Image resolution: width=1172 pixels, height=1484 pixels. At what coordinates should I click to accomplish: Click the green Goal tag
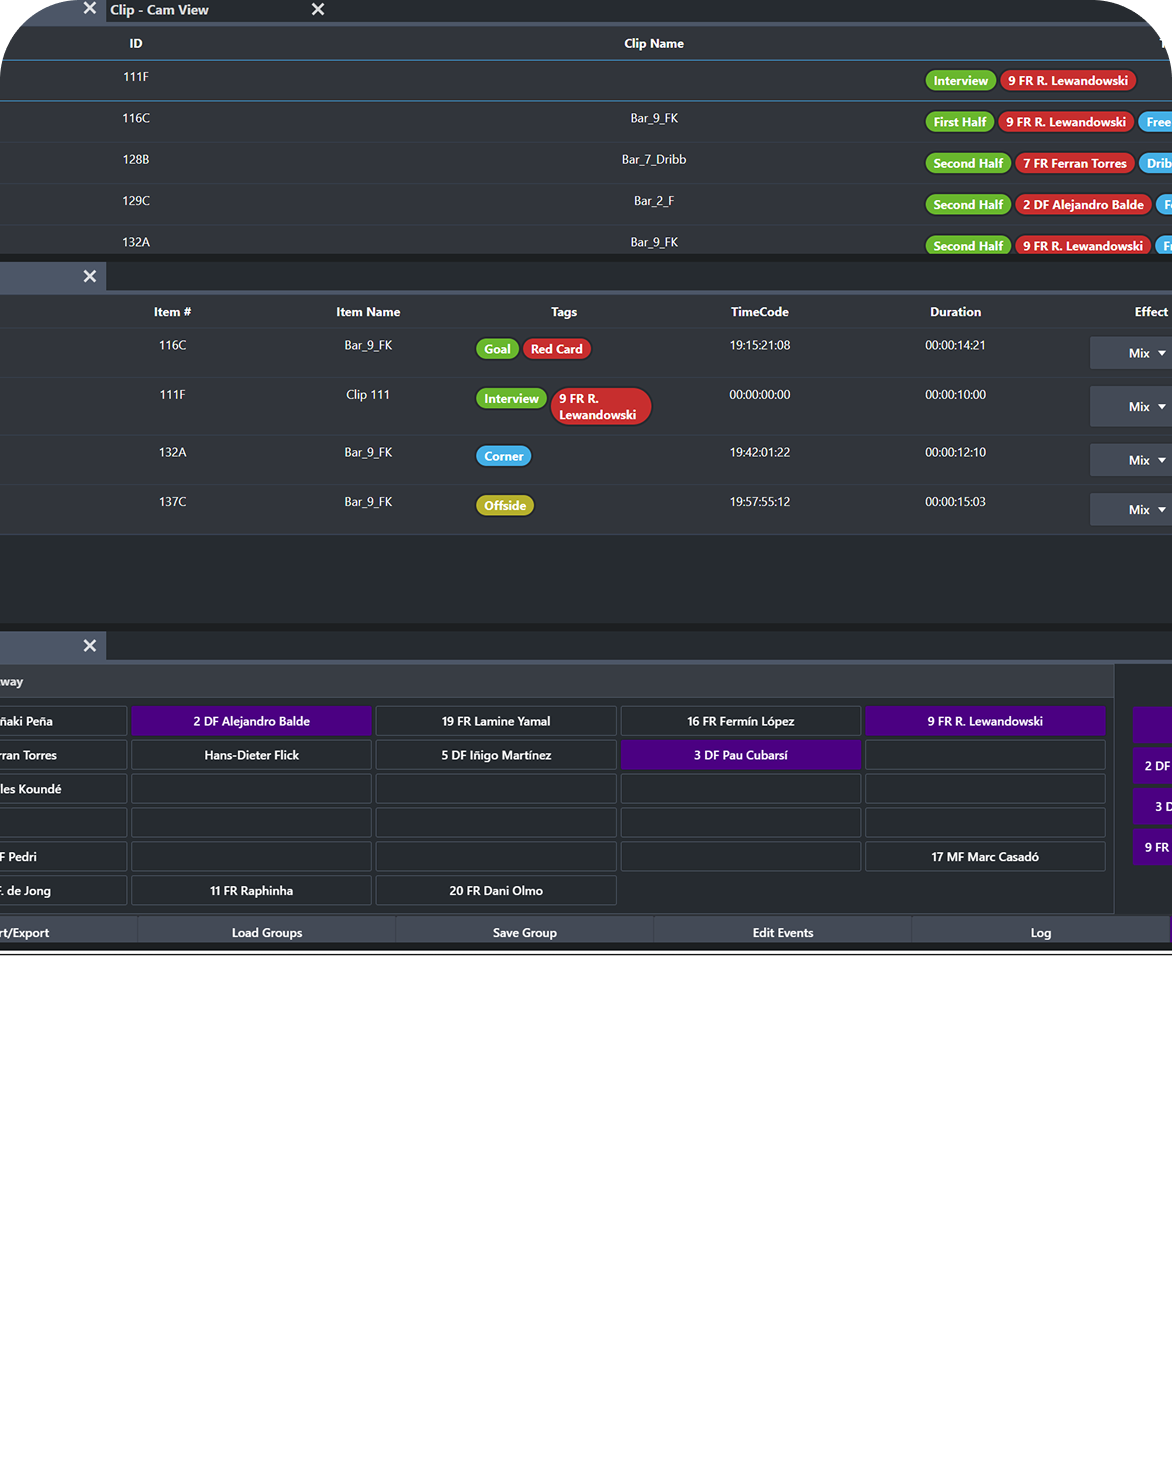(497, 349)
